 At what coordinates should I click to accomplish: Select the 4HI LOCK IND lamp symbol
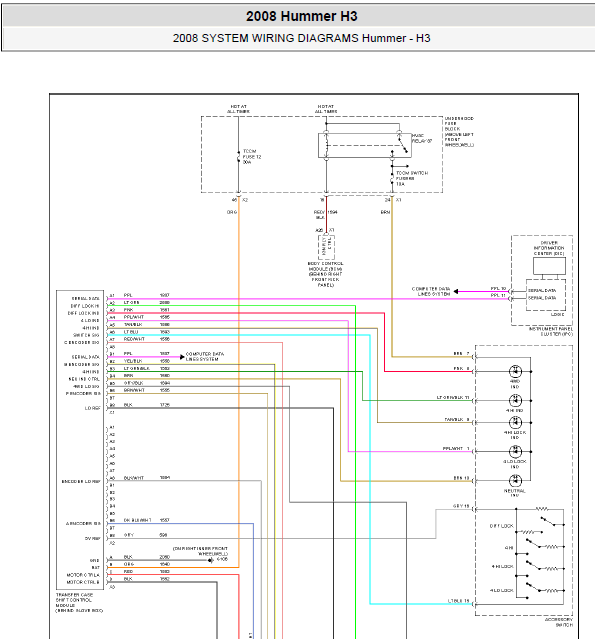(515, 423)
